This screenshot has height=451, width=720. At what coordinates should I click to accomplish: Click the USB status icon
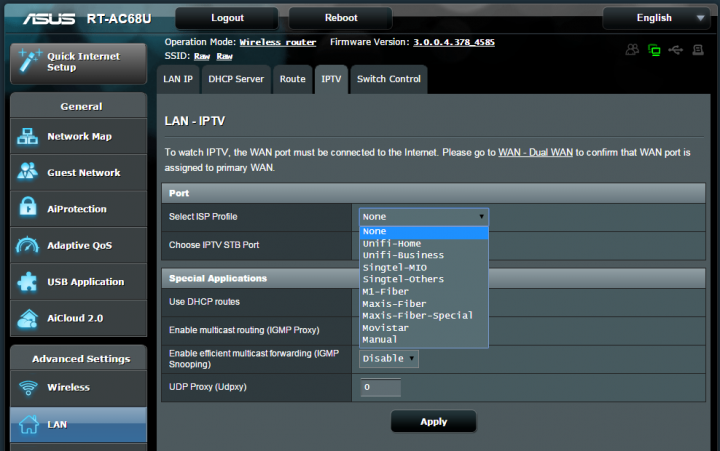pyautogui.click(x=675, y=50)
